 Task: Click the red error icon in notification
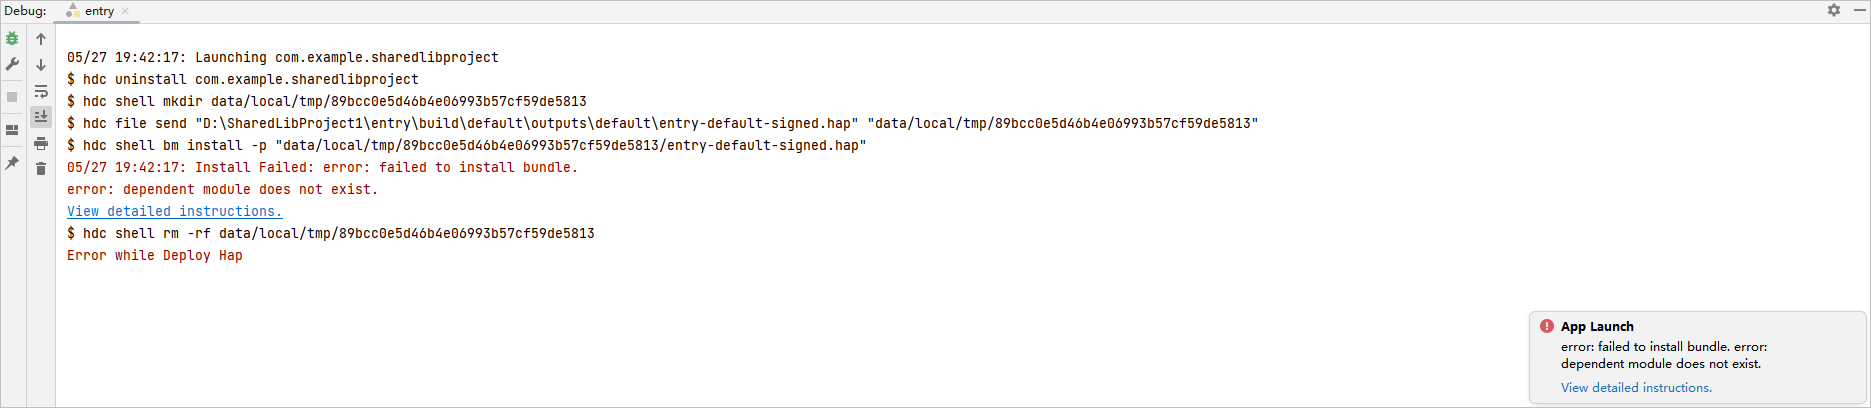coord(1547,326)
